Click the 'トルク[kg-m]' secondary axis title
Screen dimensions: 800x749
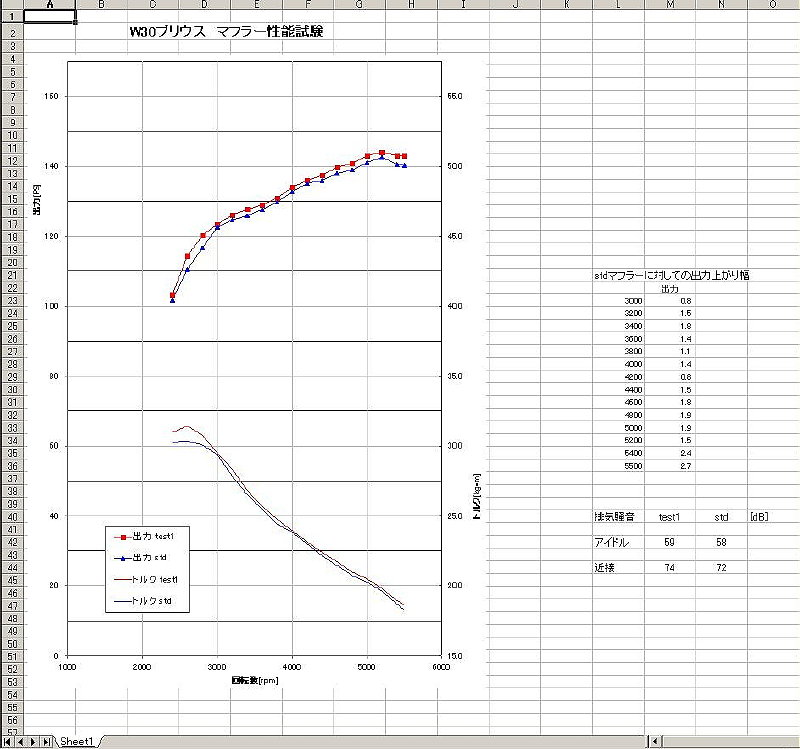[477, 496]
